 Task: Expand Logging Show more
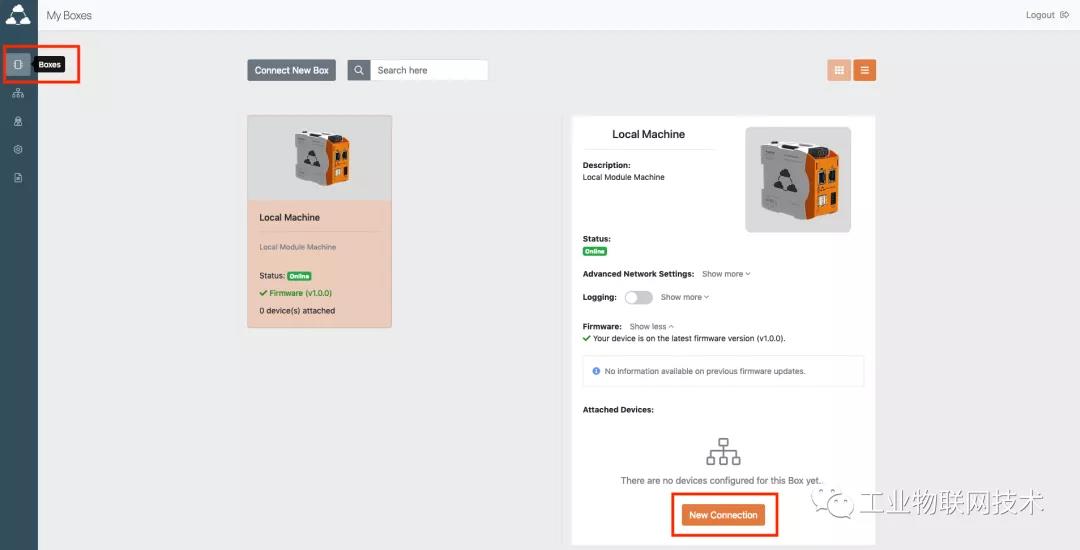coord(685,297)
